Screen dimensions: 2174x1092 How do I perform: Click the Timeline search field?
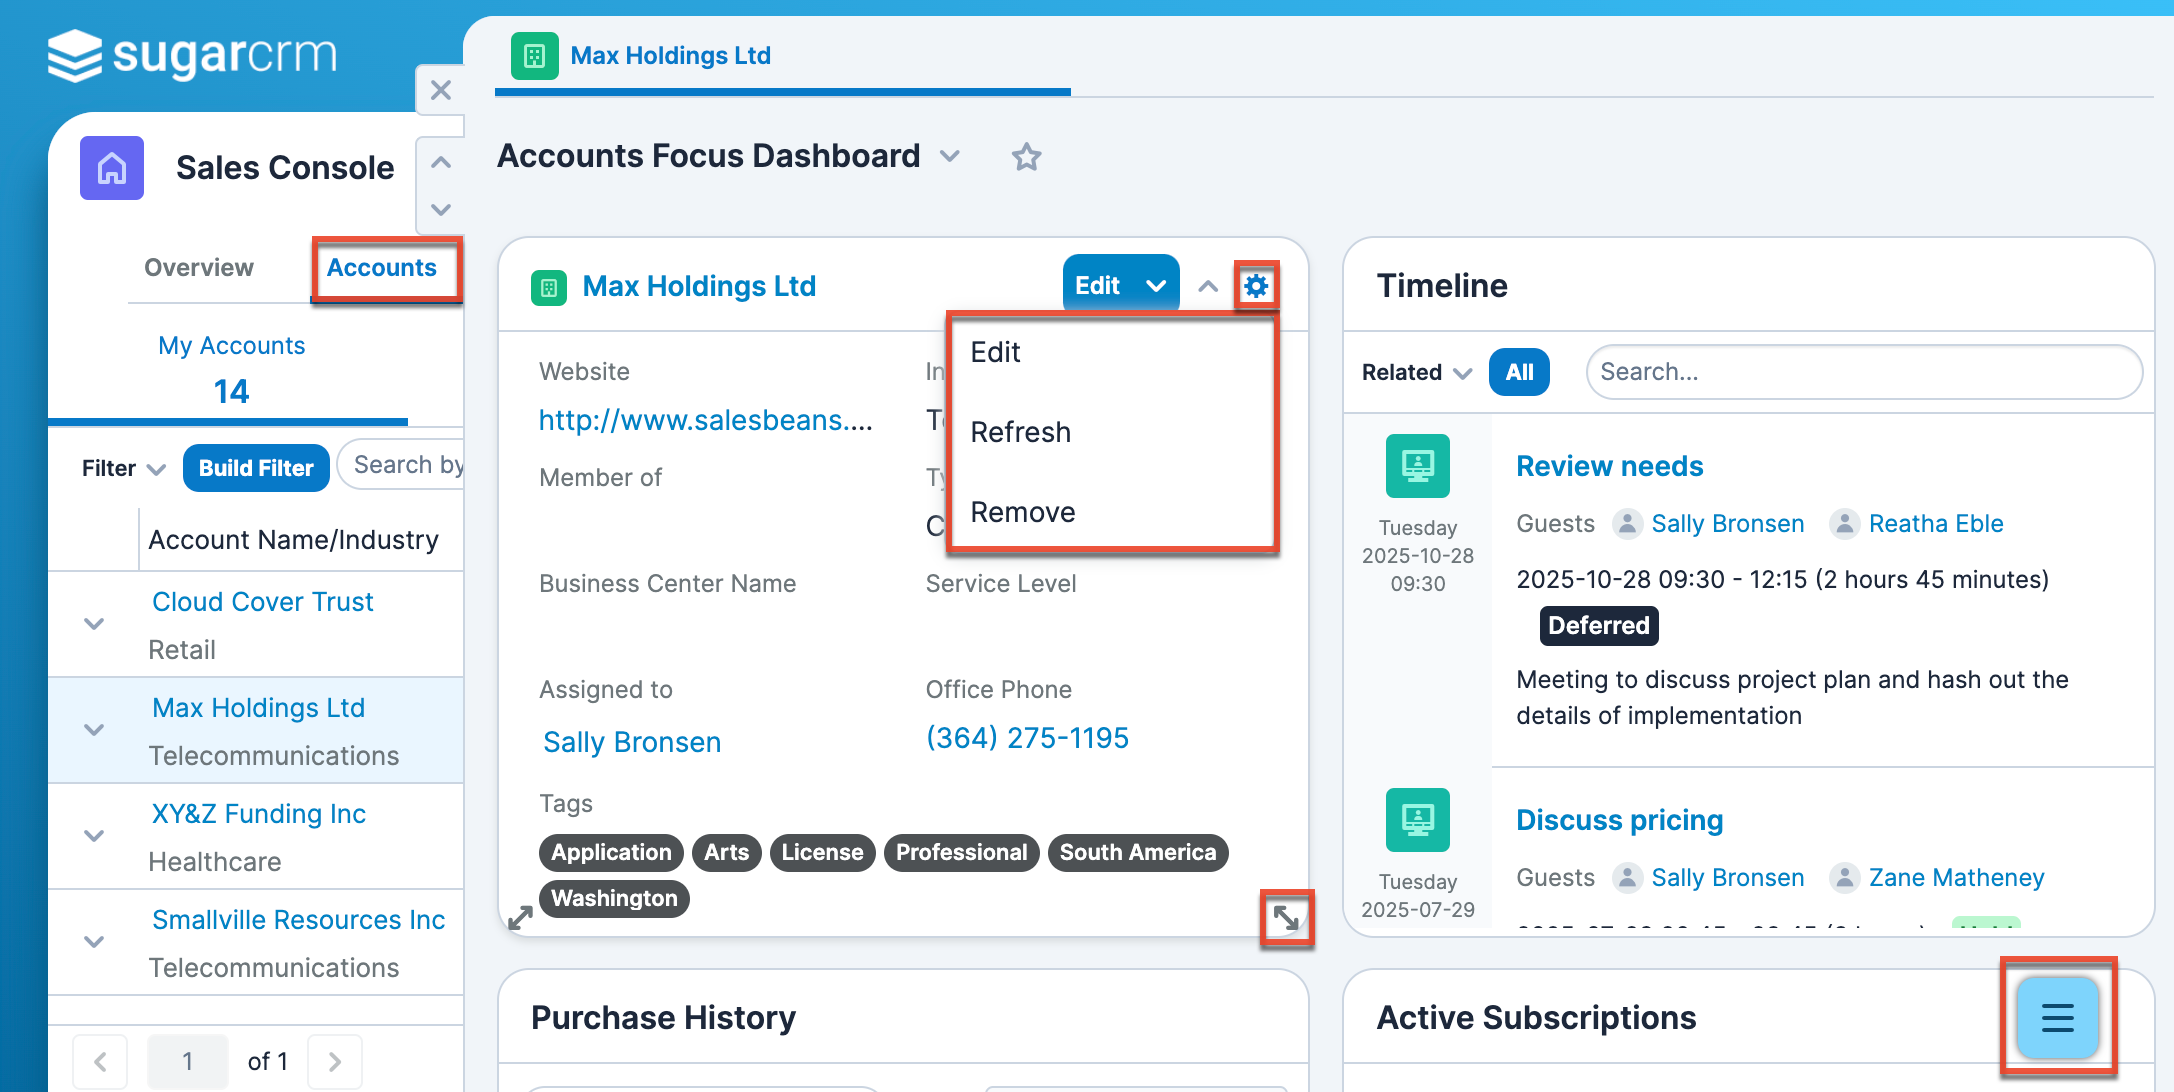1862,371
